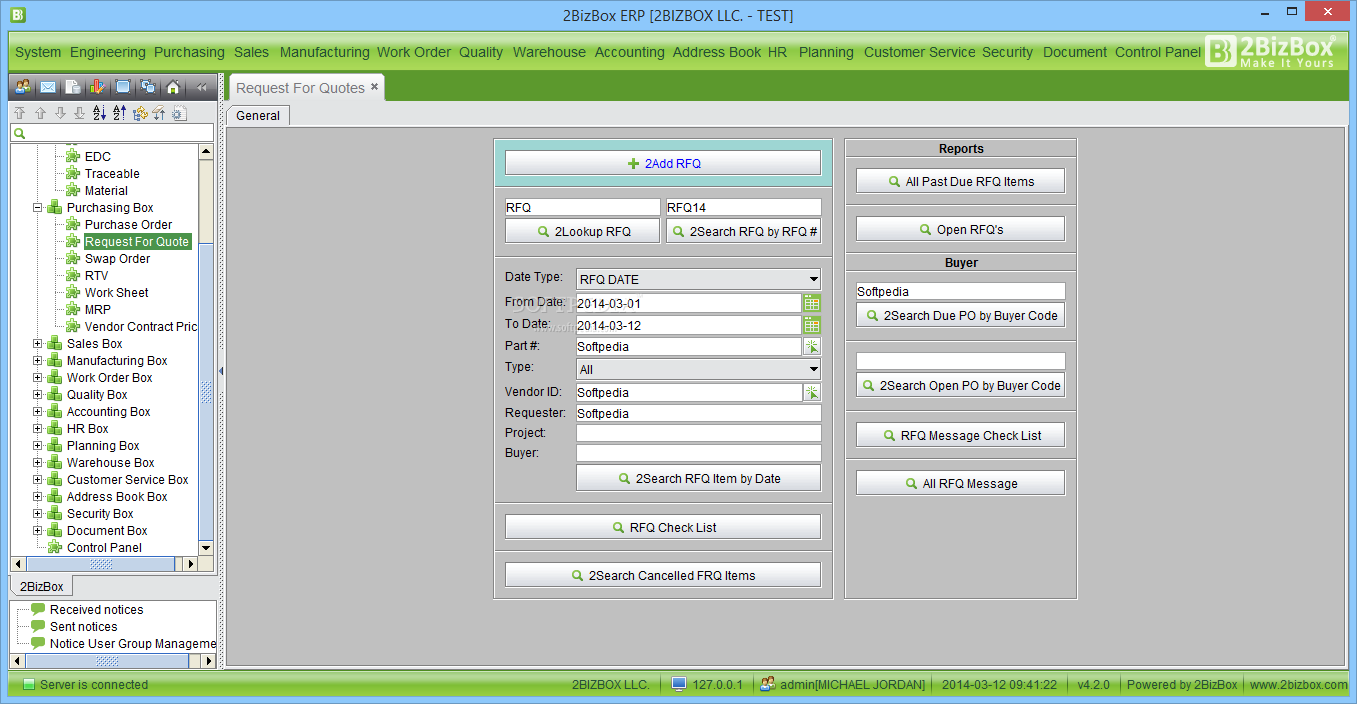Click the tree vertical scrollbar down arrow
The image size is (1357, 704).
point(206,548)
